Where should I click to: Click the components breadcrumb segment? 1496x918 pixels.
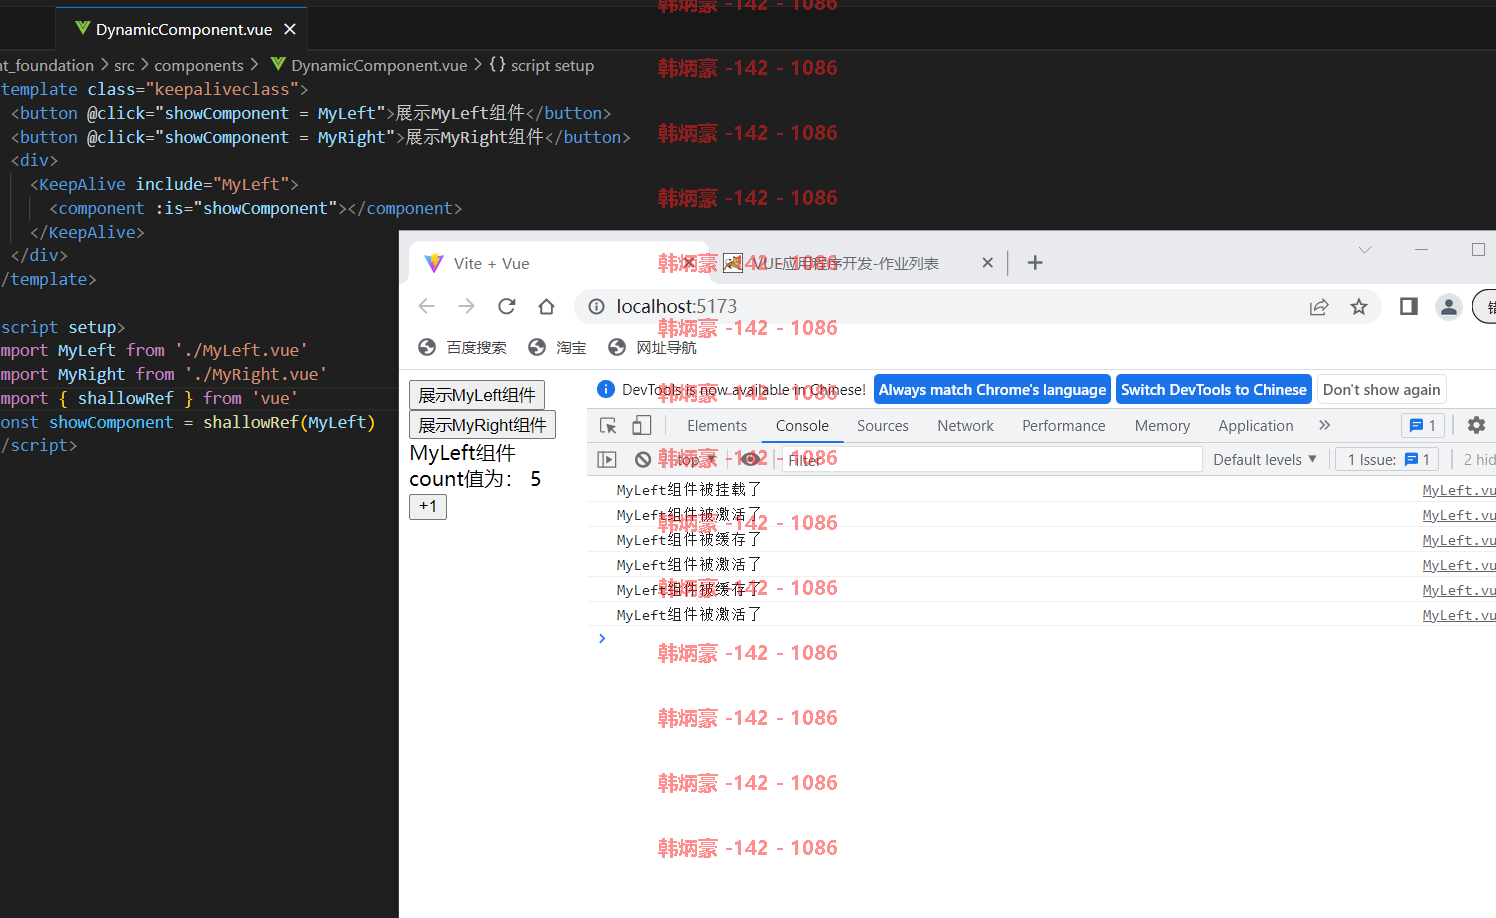[199, 65]
